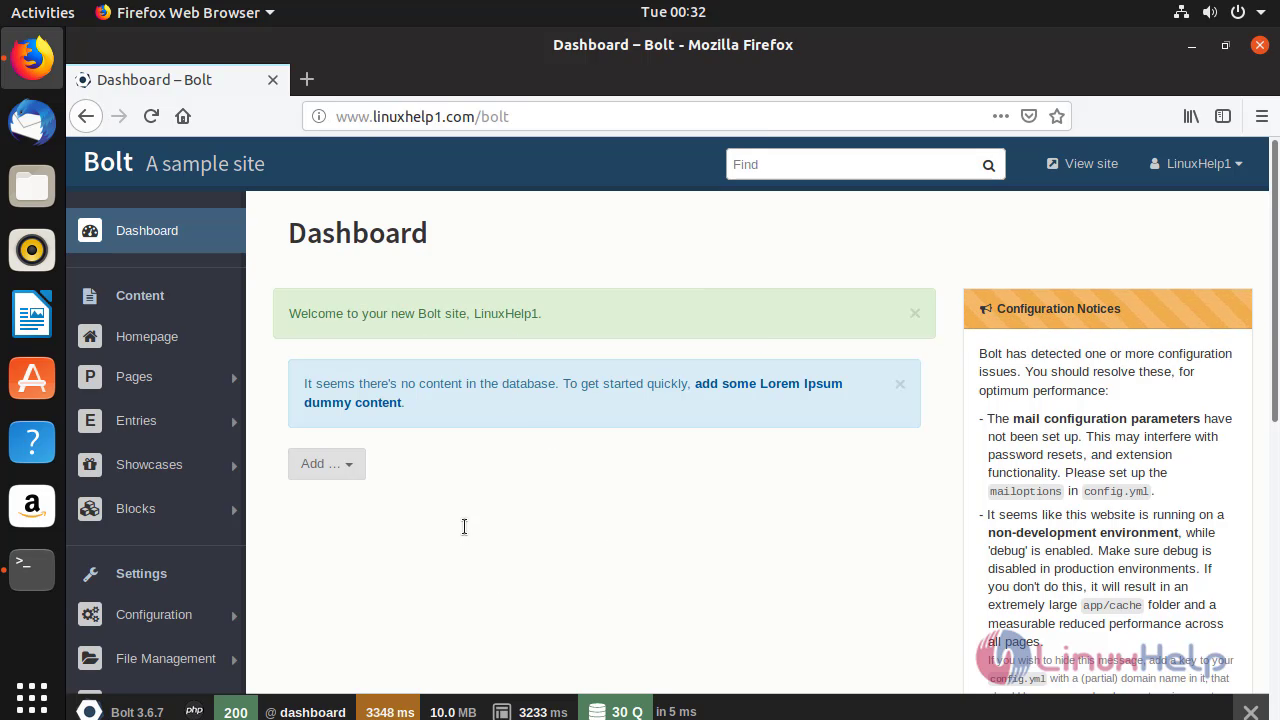This screenshot has width=1280, height=720.
Task: Click the Blocks cubes icon
Action: [90, 509]
